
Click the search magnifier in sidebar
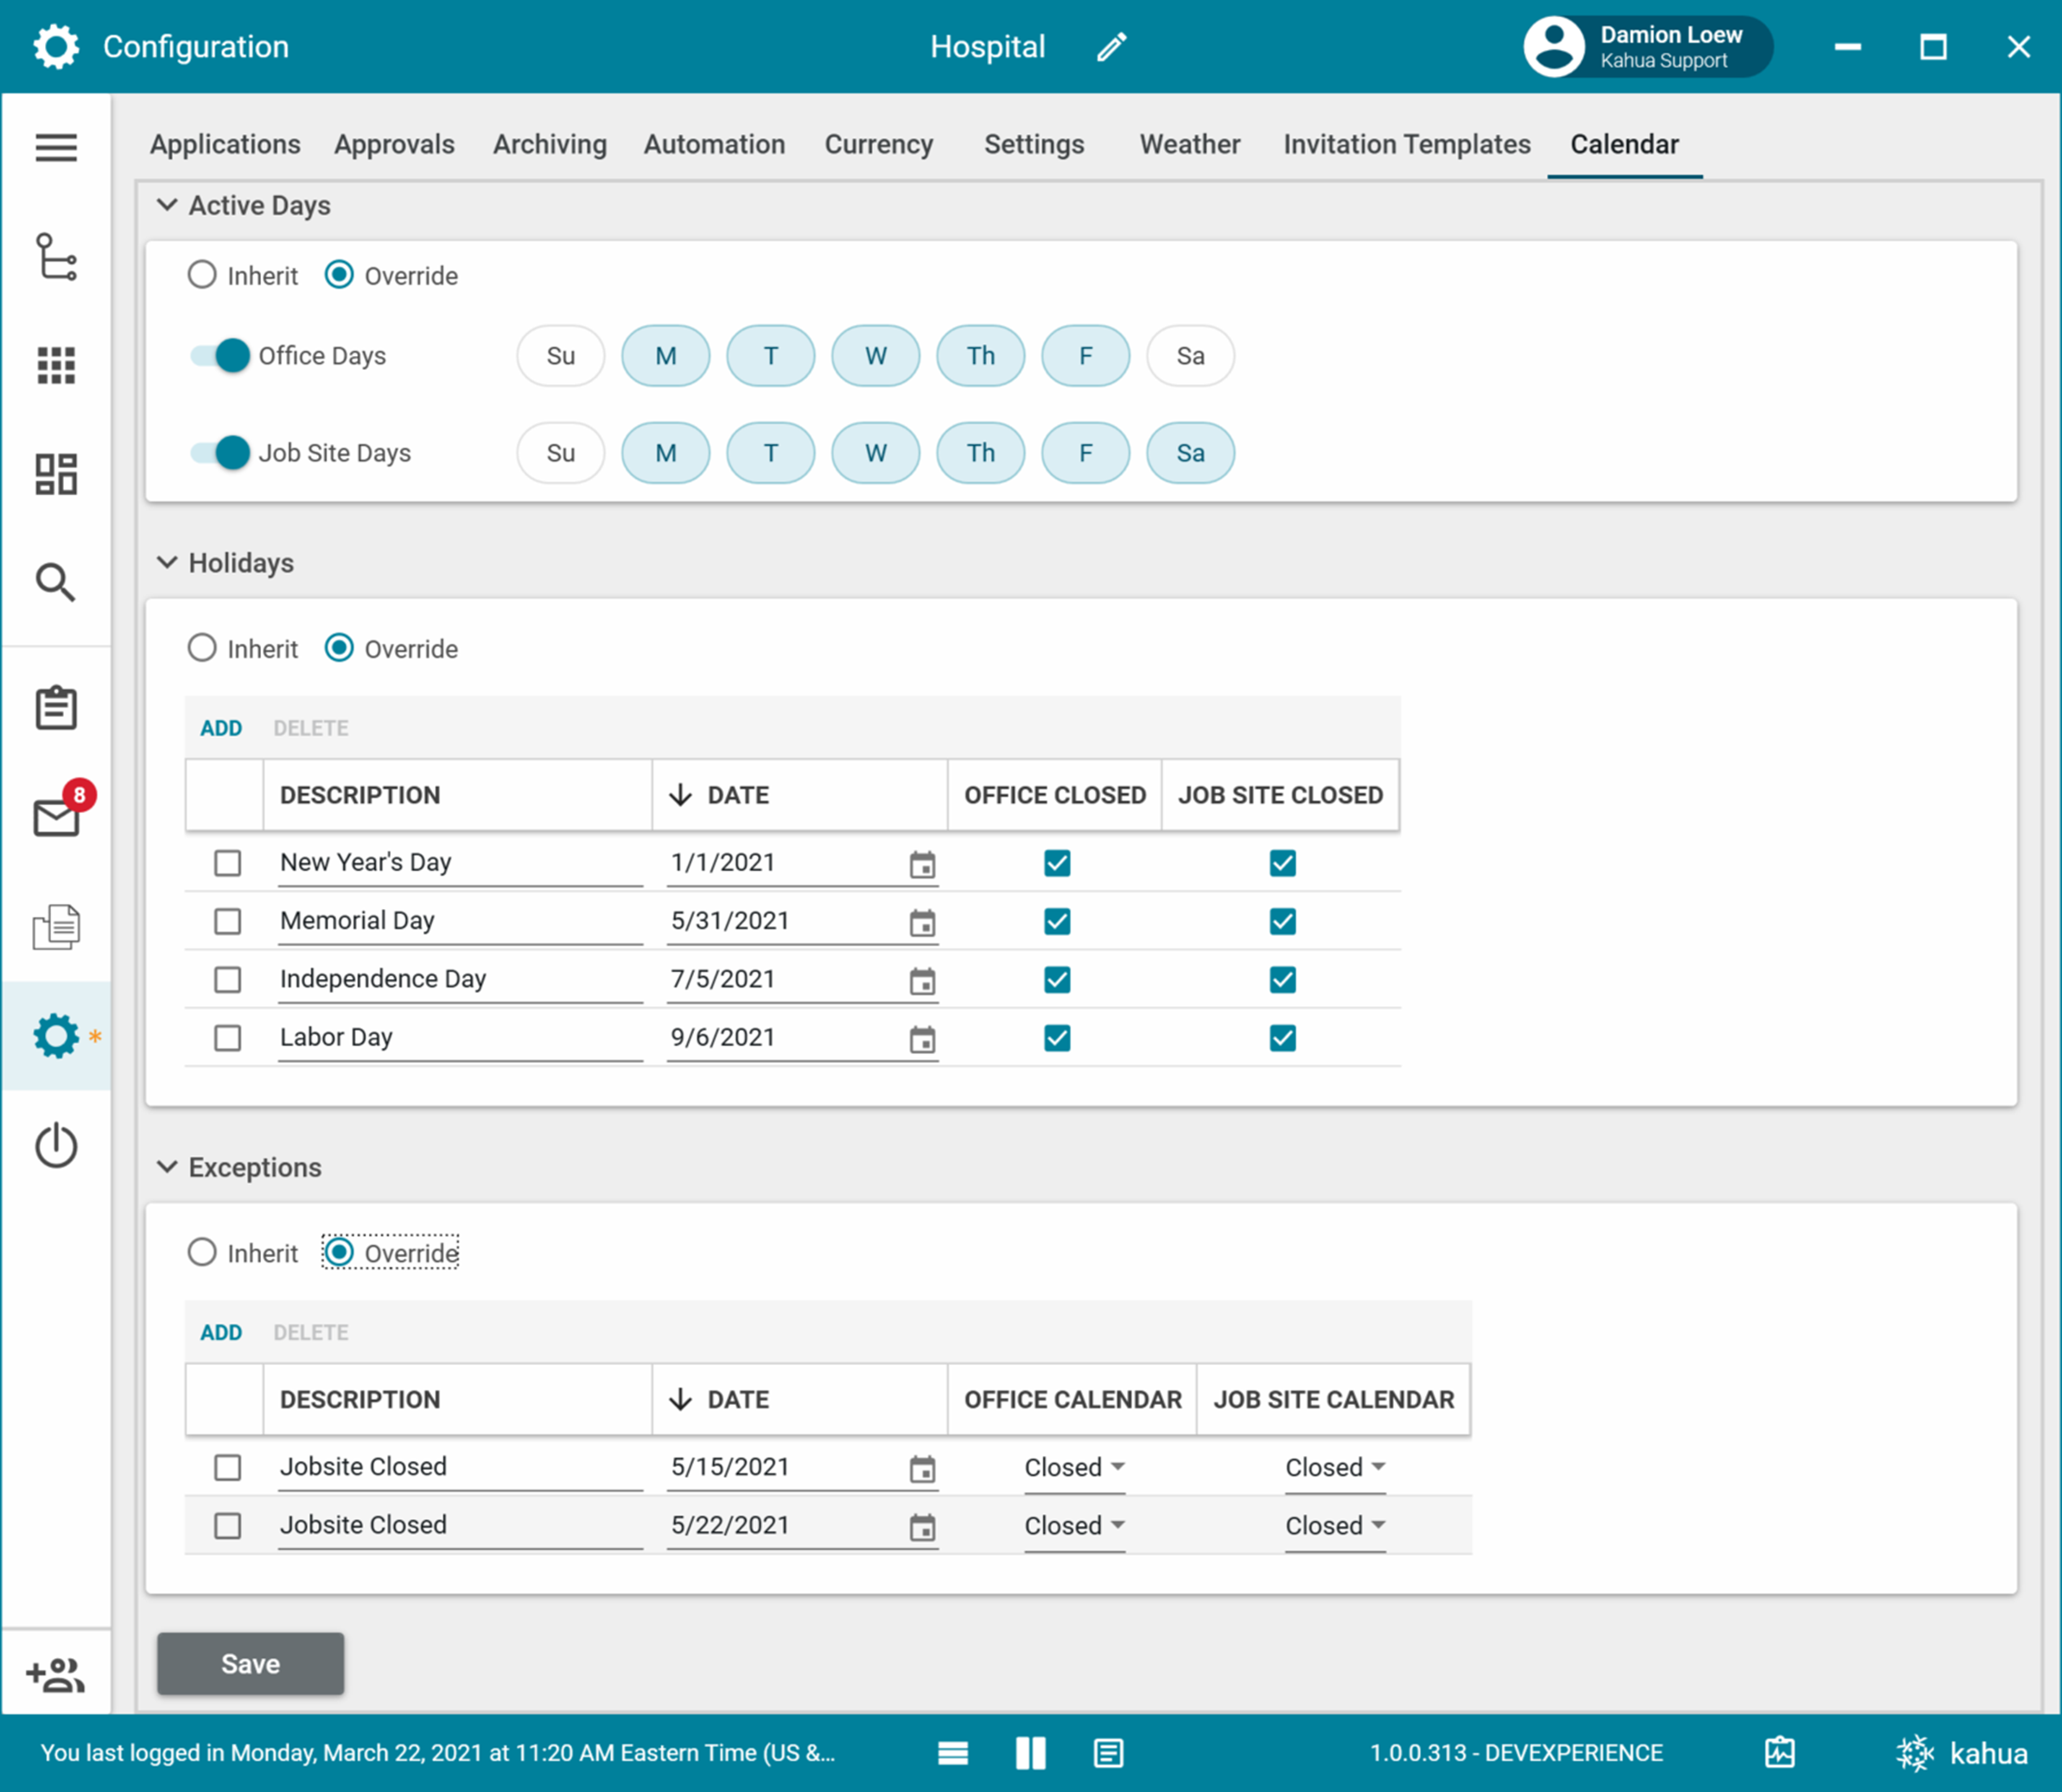pos(56,582)
